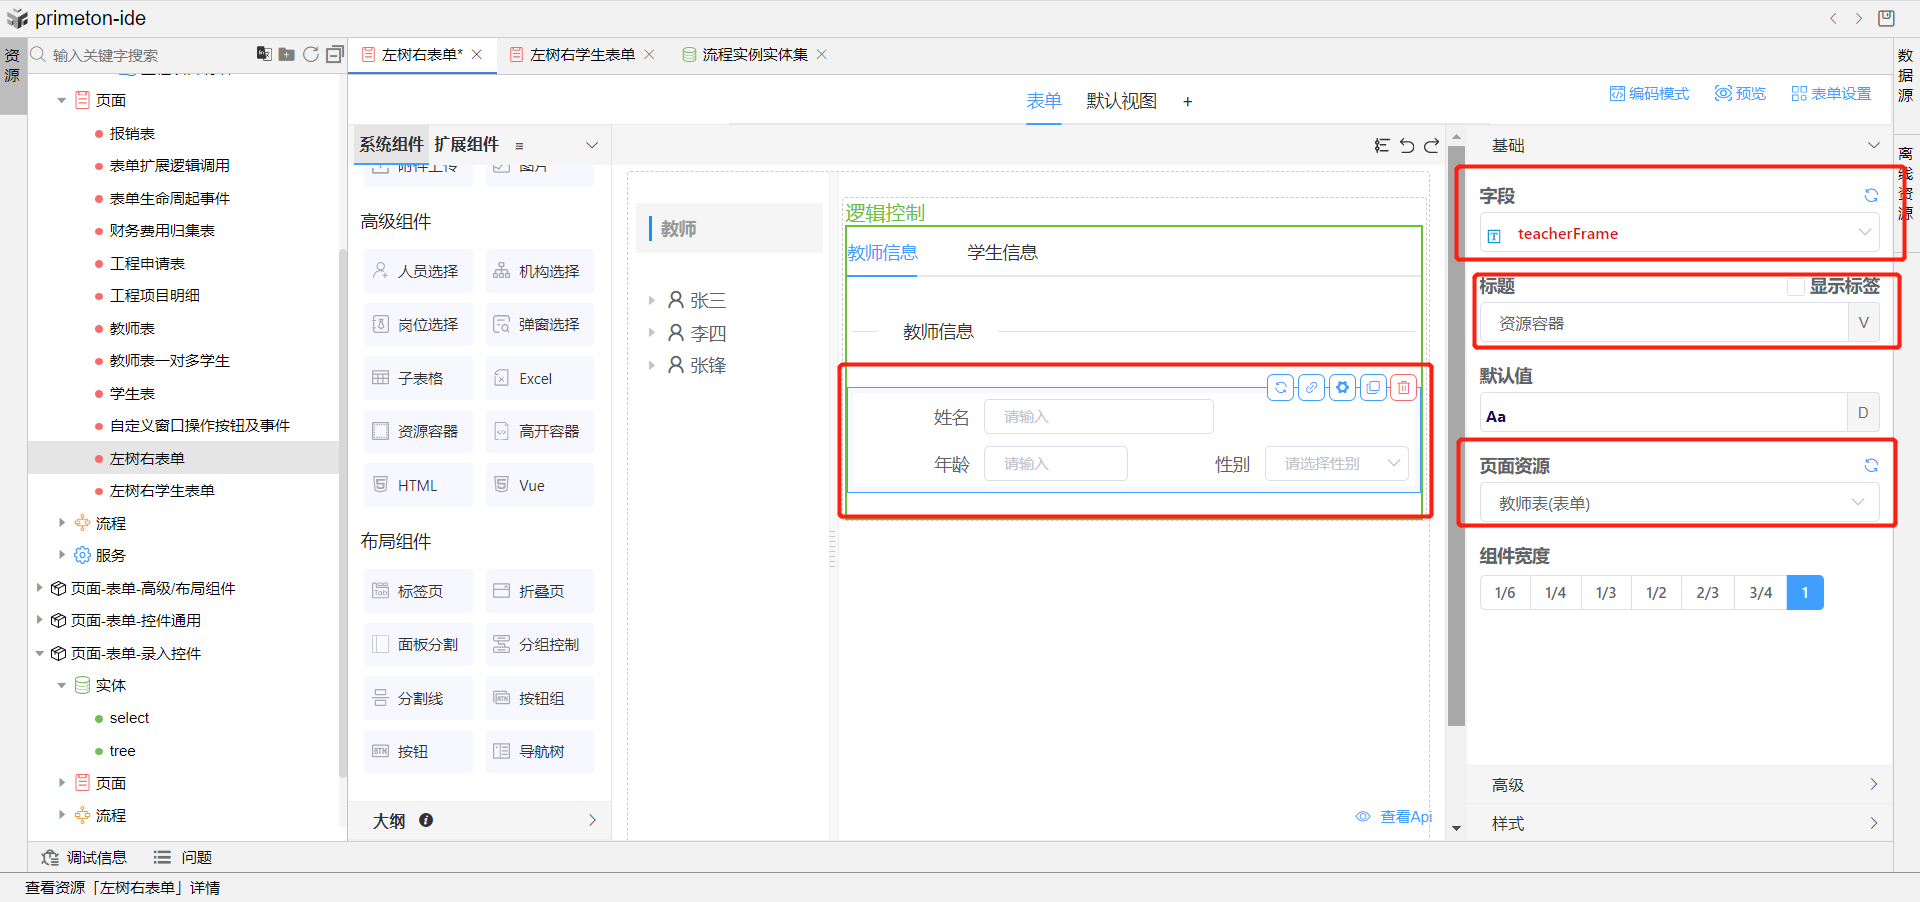This screenshot has height=902, width=1920.
Task: Click the red delete icon on selected component
Action: pos(1404,387)
